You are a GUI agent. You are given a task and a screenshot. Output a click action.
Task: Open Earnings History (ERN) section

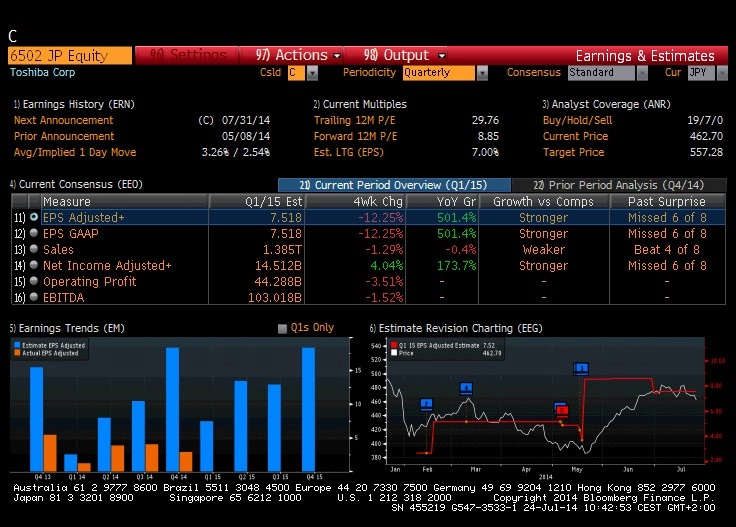pos(74,104)
